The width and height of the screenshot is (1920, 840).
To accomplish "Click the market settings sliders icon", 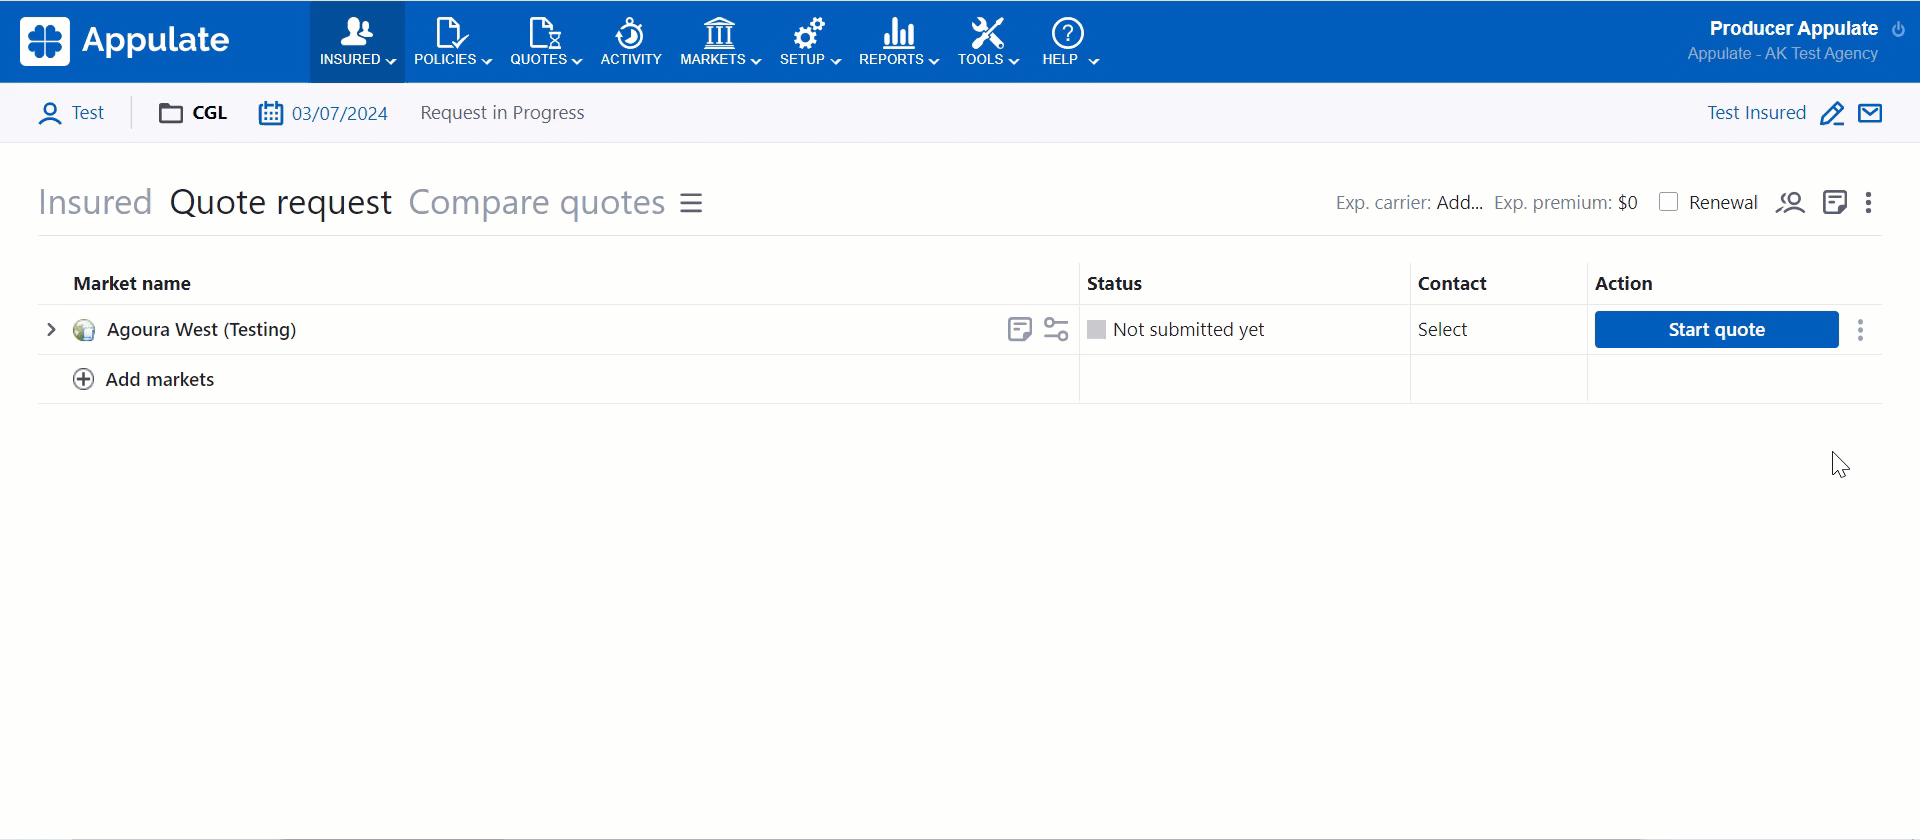I will (1056, 329).
